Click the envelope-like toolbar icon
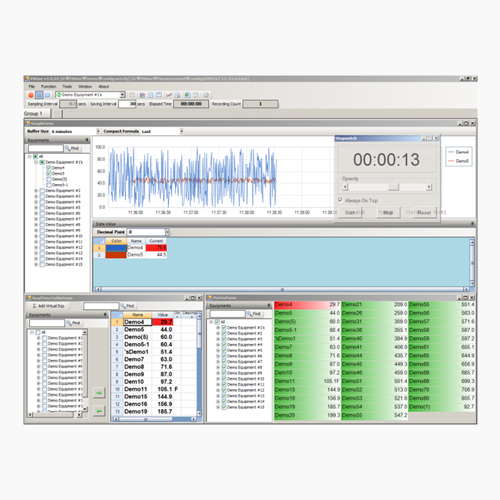The width and height of the screenshot is (500, 500). 159,95
